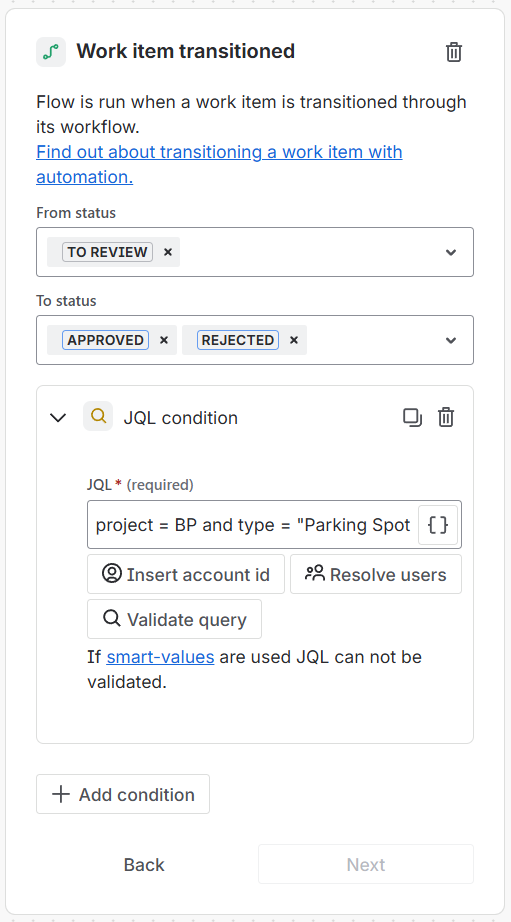Click the JQL condition heading
Screen dimensions: 511x922
(181, 418)
